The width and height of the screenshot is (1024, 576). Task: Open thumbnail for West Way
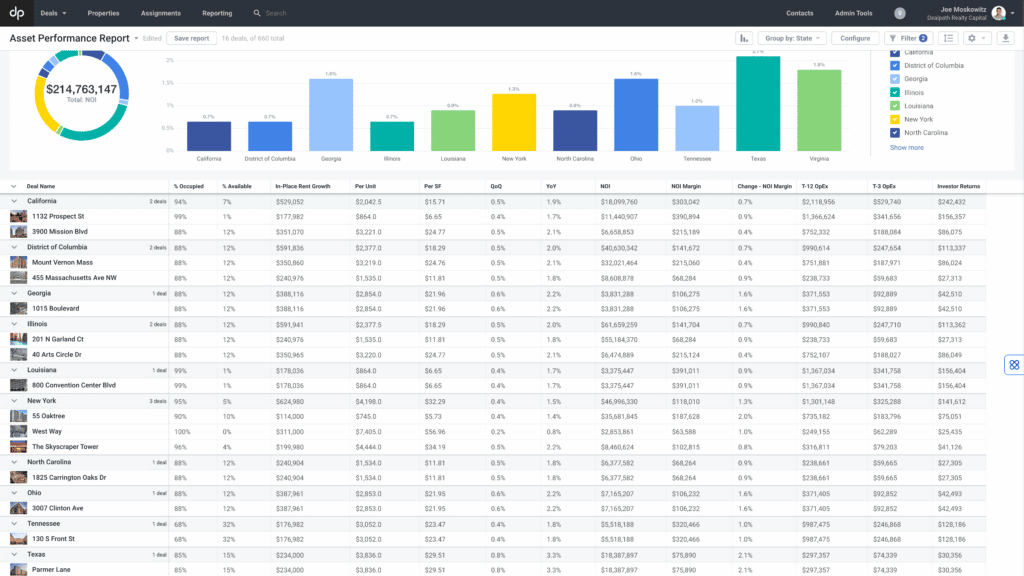pyautogui.click(x=18, y=431)
